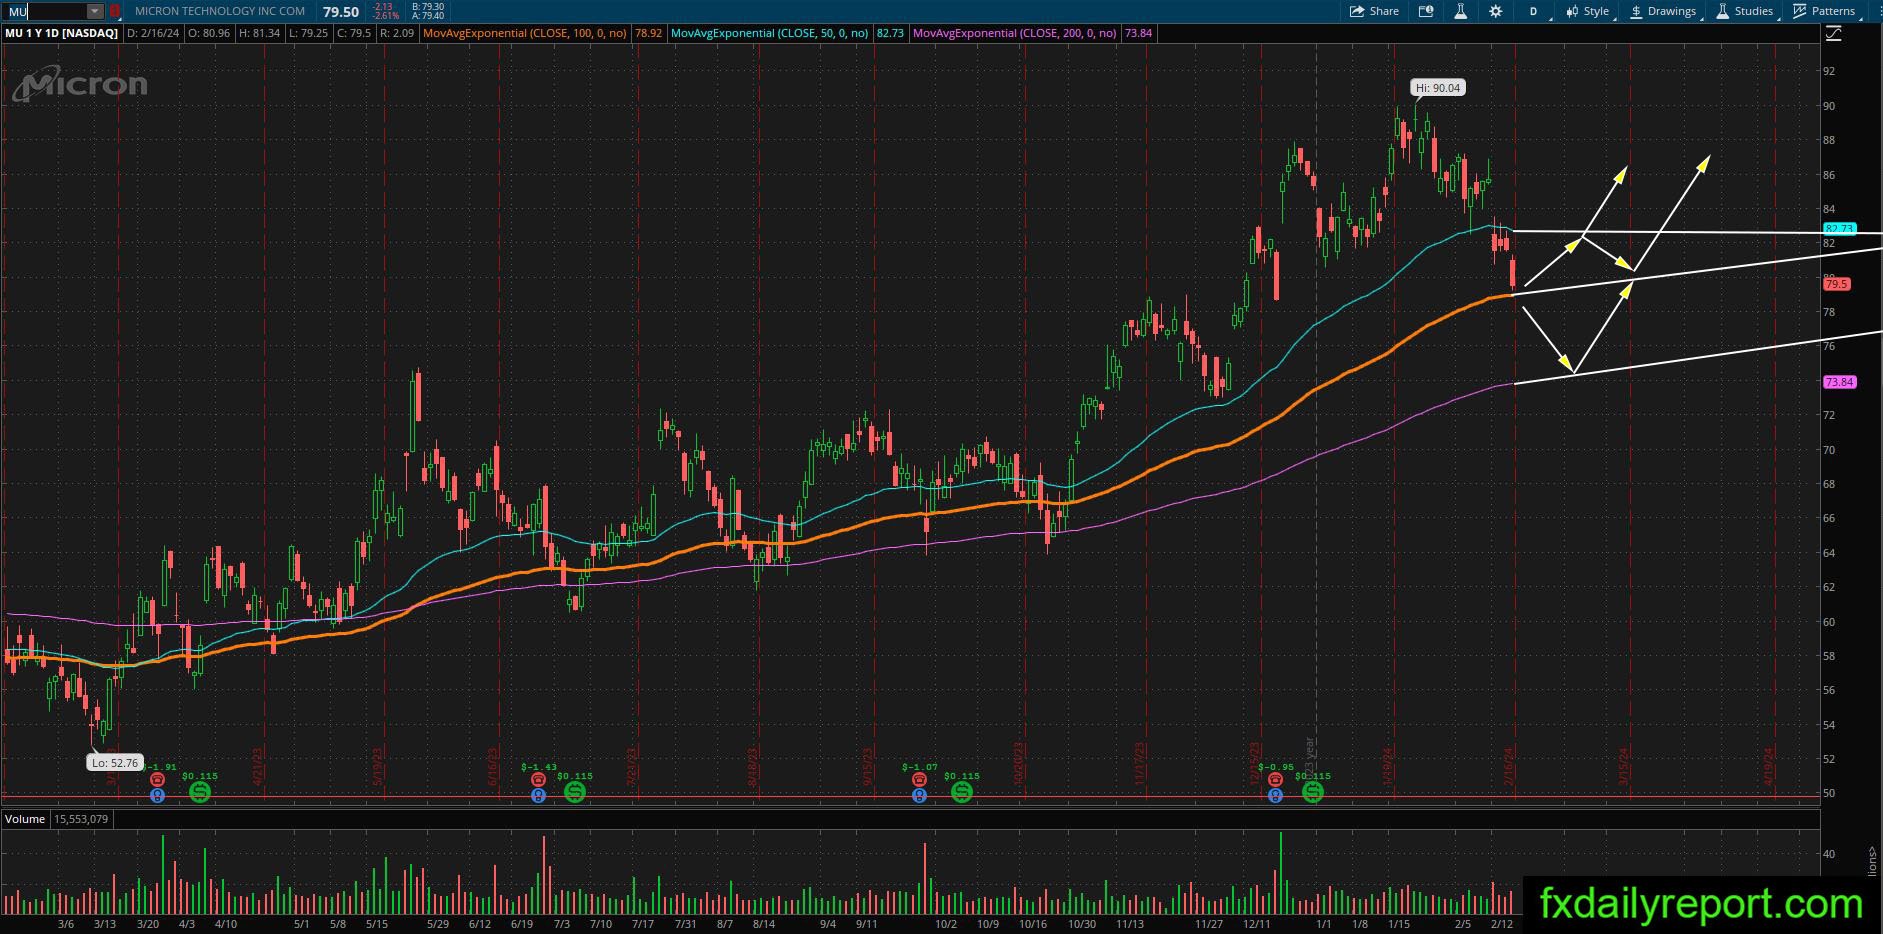The width and height of the screenshot is (1883, 934).
Task: Click the green dividend icon right of $-1.91 earnings
Action: click(x=200, y=792)
